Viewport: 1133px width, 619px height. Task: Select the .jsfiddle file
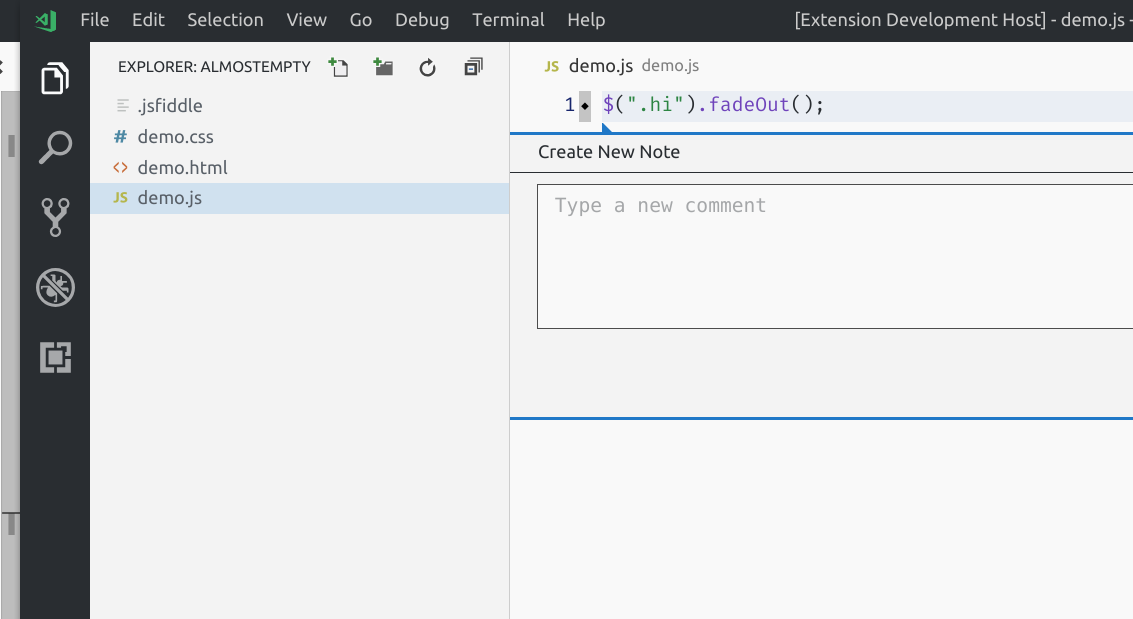pyautogui.click(x=169, y=105)
